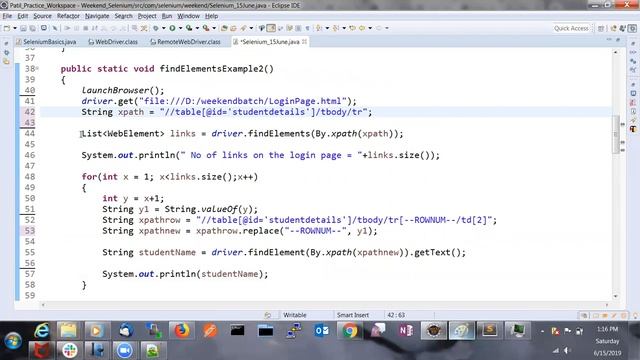Open the Source menu
Image resolution: width=640 pixels, height=360 pixels.
pyautogui.click(x=42, y=16)
